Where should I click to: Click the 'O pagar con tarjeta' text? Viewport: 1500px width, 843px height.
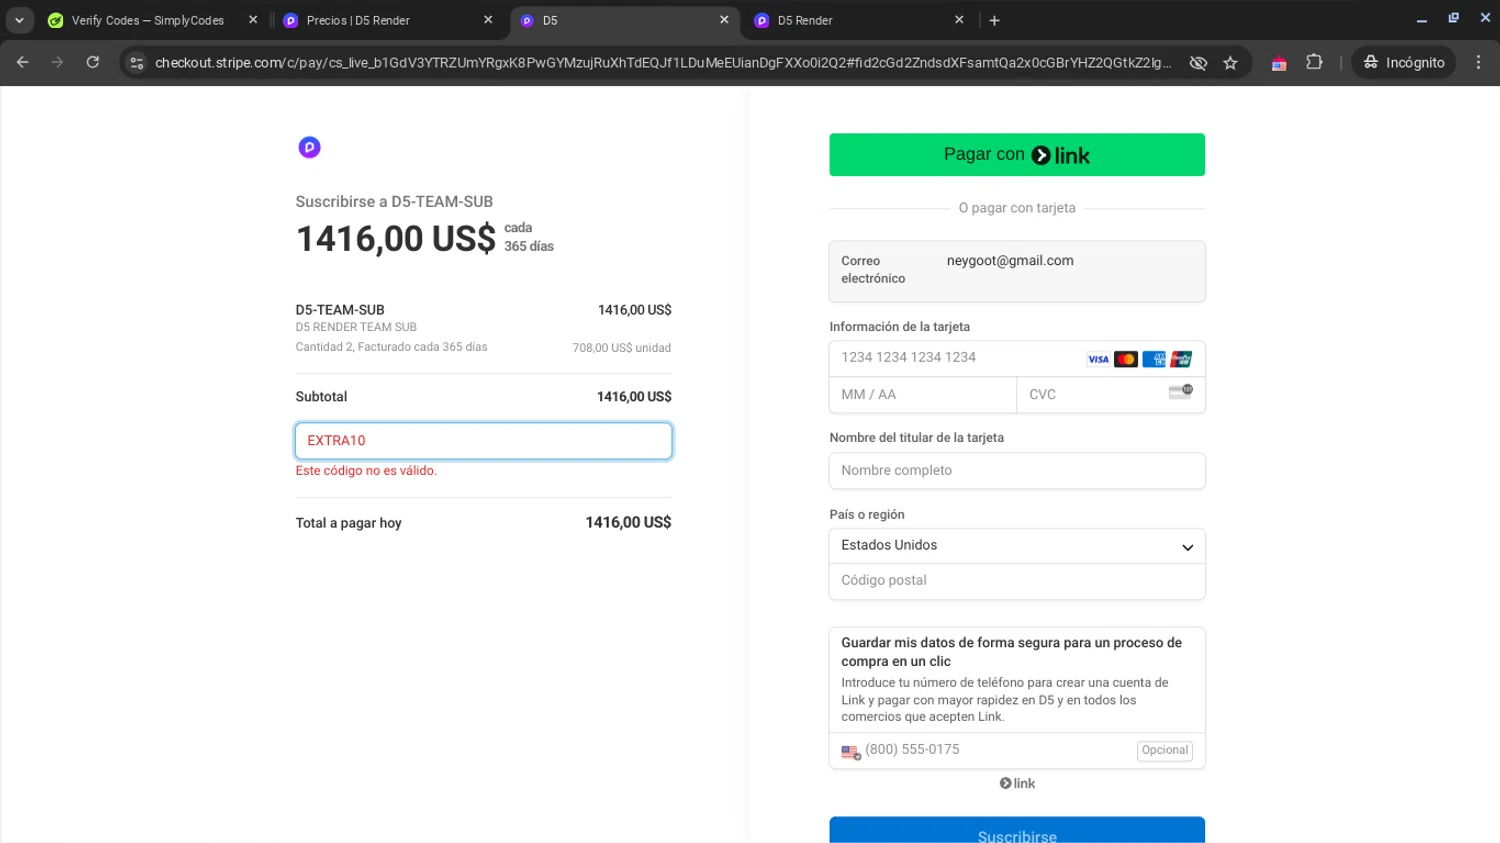coord(1017,208)
